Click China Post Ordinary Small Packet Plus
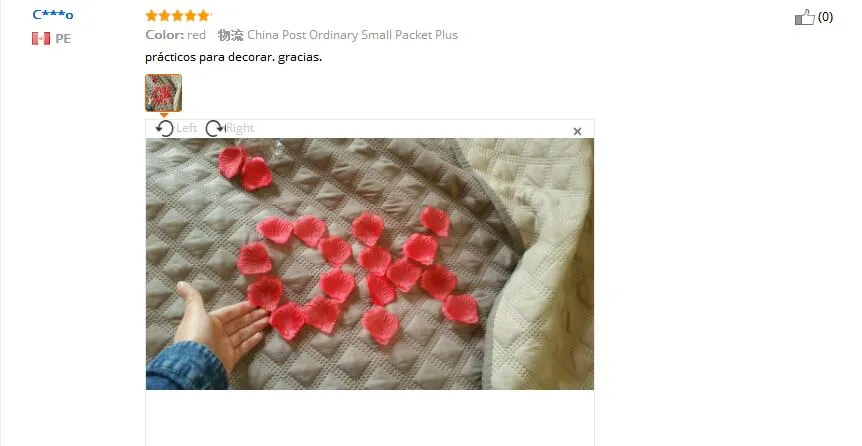Screen dimensions: 862x446 tap(352, 35)
